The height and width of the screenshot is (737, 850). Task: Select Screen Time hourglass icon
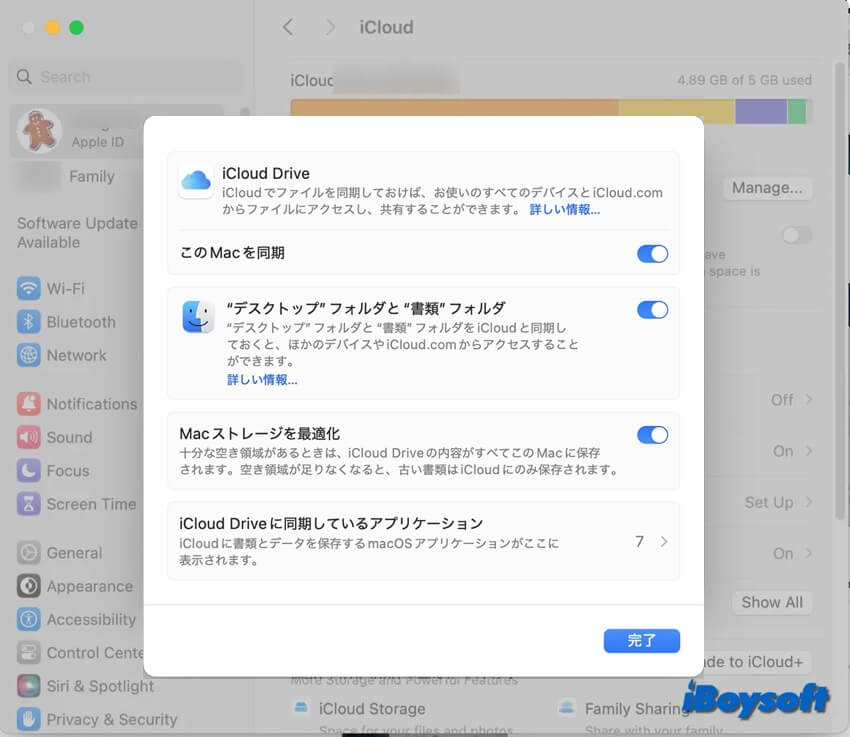pos(28,504)
